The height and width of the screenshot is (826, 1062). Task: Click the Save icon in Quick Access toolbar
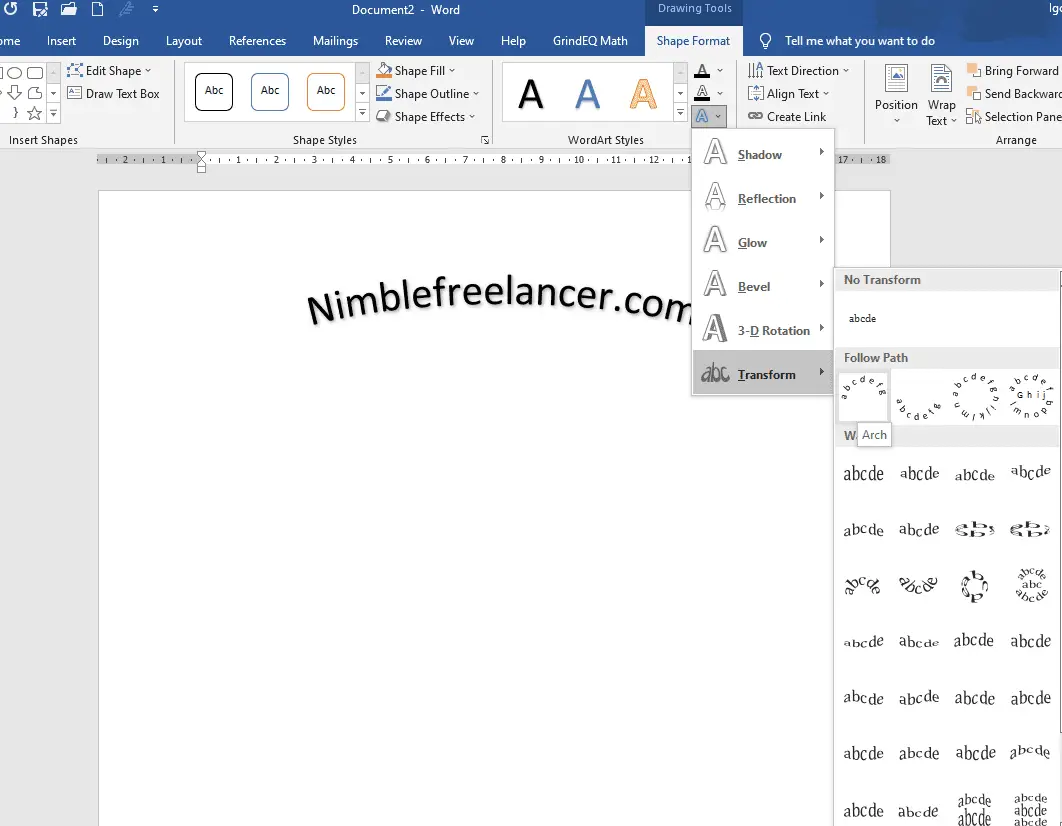[x=40, y=9]
